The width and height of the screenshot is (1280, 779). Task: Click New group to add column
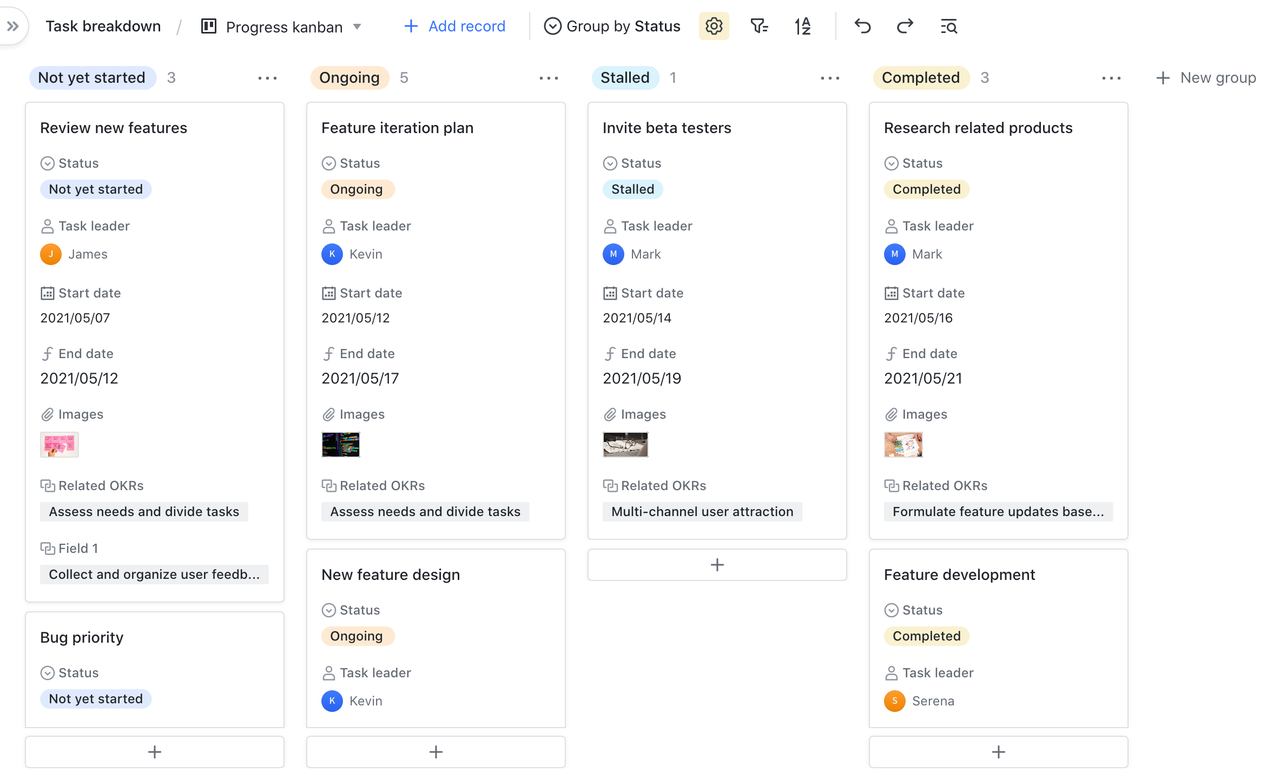point(1206,78)
